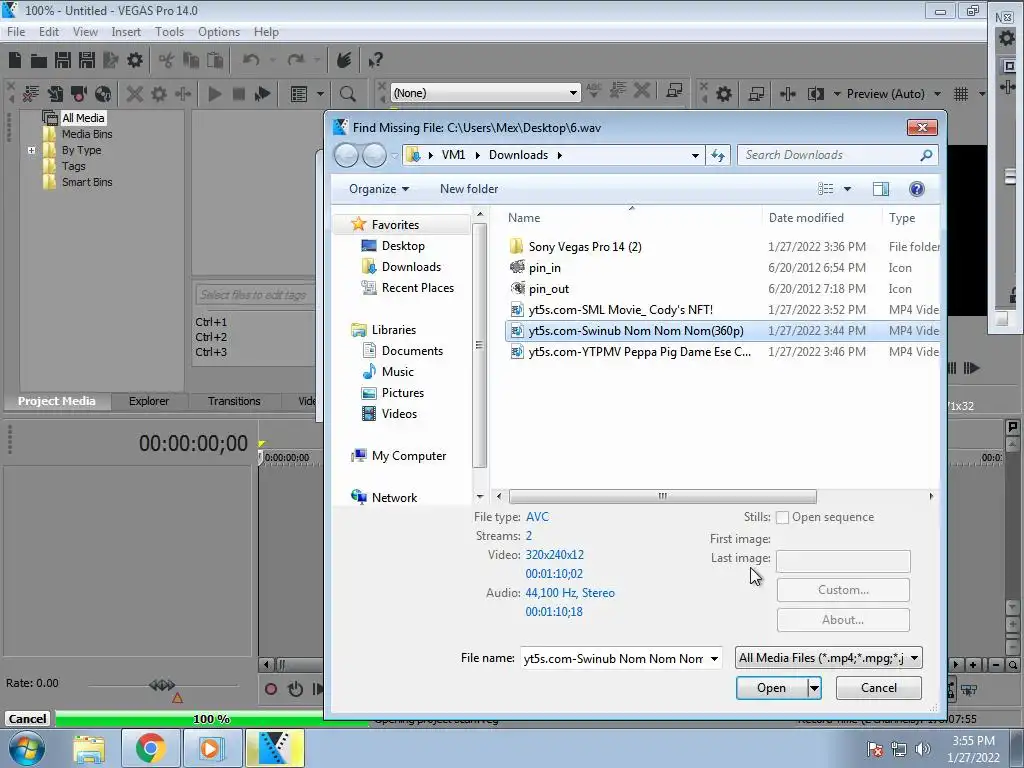1024x768 pixels.
Task: Switch to the Explorer tab
Action: click(149, 402)
